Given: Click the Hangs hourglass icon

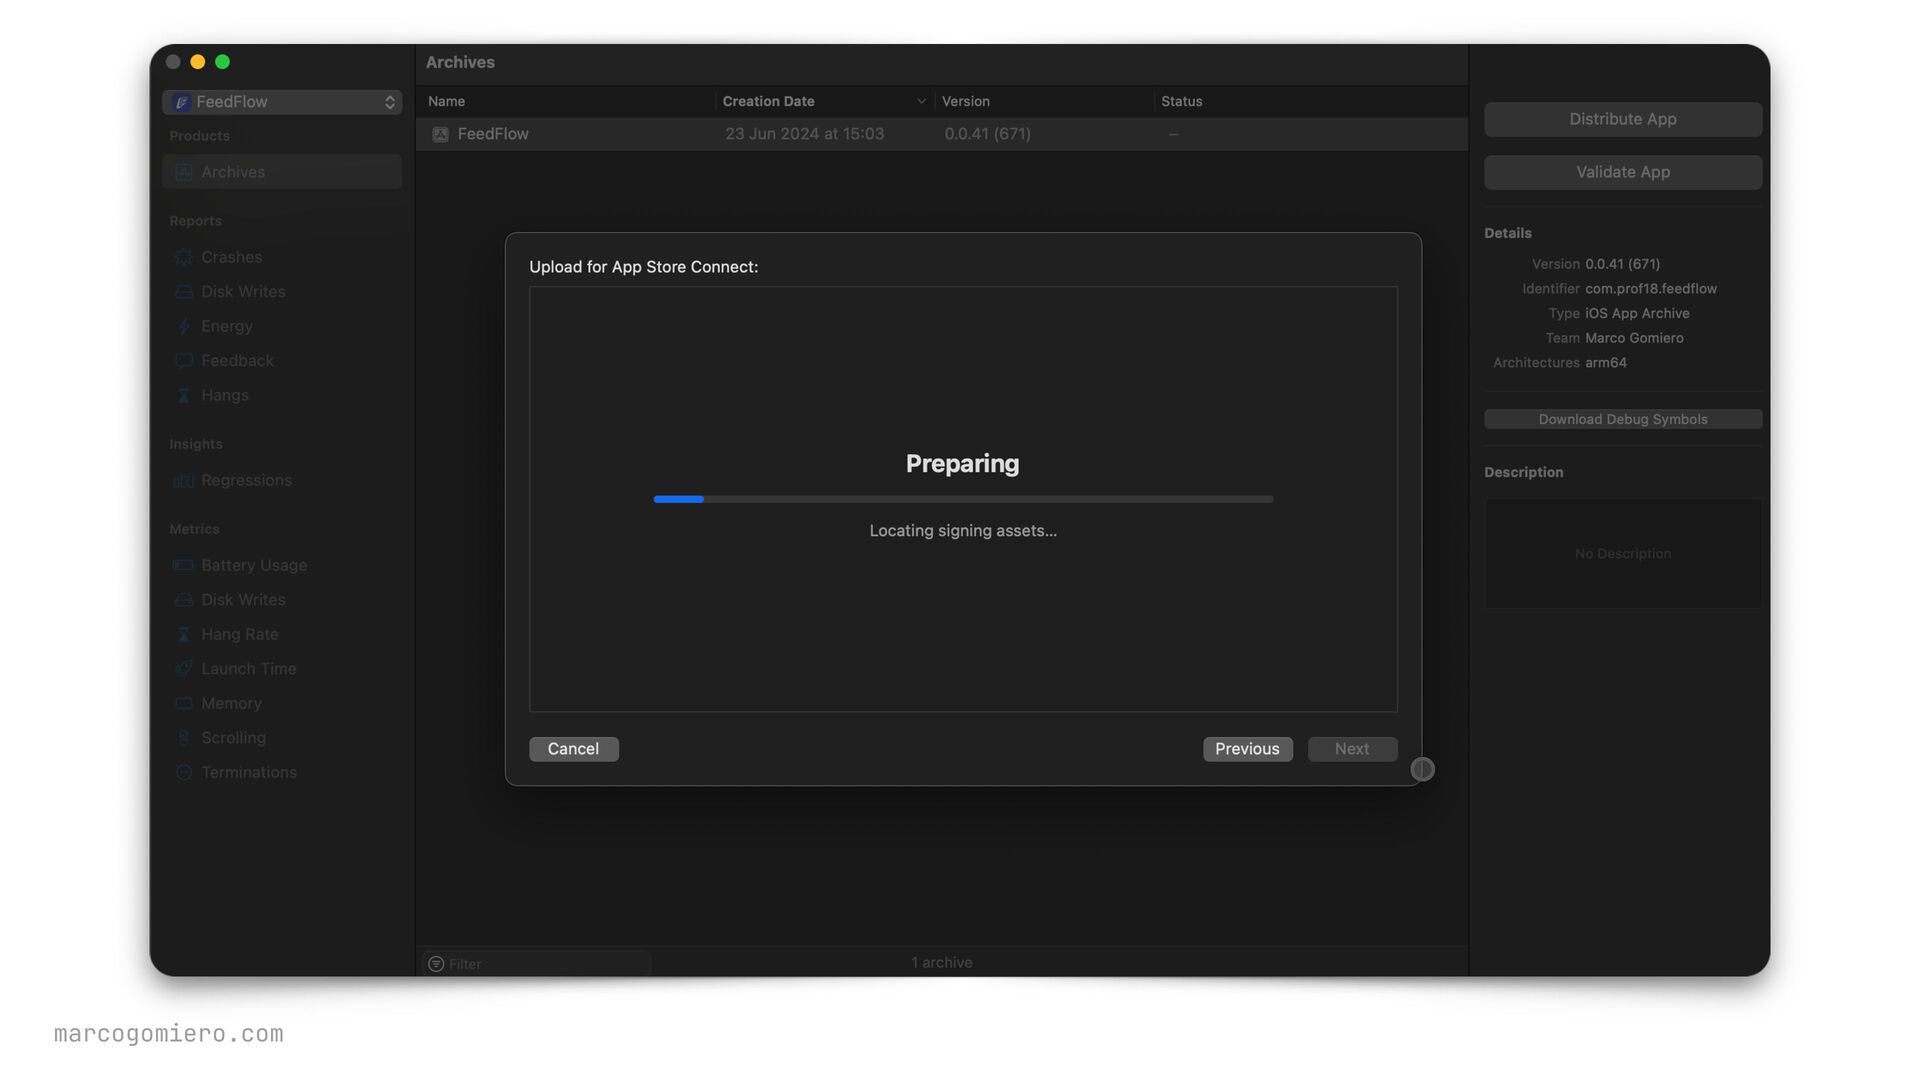Looking at the screenshot, I should click(184, 395).
